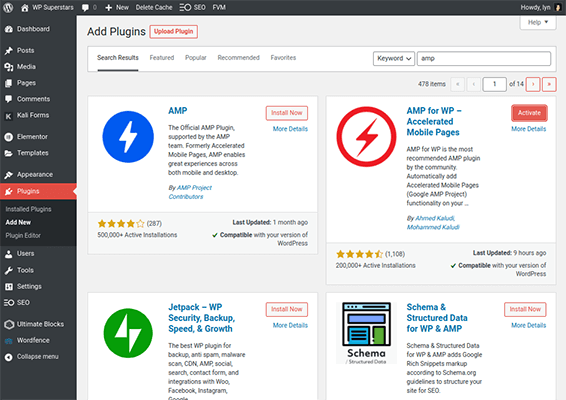This screenshot has width=566, height=400.
Task: Click the plugin search field containing amp
Action: click(x=484, y=58)
